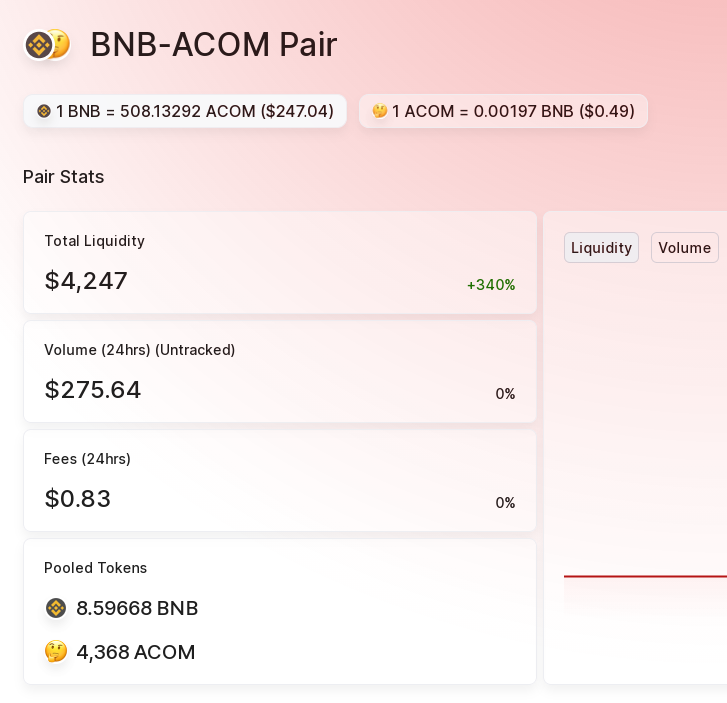The image size is (727, 703).
Task: Switch chart to the Liquidity view
Action: tap(601, 248)
